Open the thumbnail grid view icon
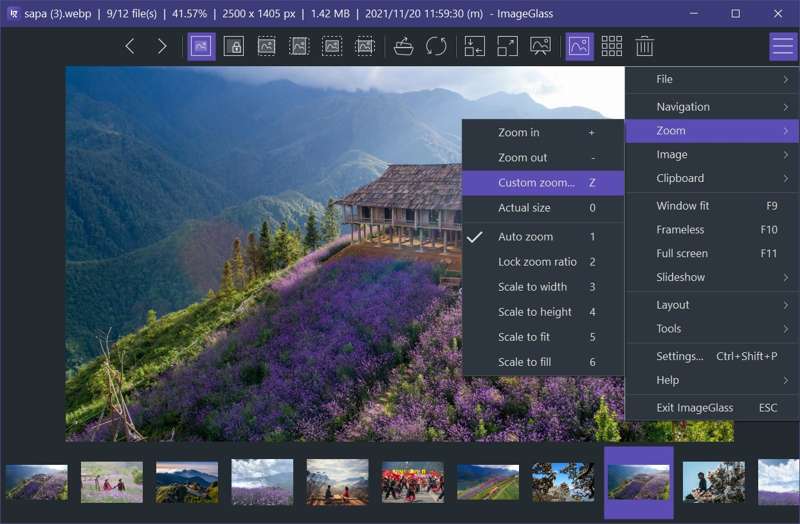 click(x=612, y=47)
